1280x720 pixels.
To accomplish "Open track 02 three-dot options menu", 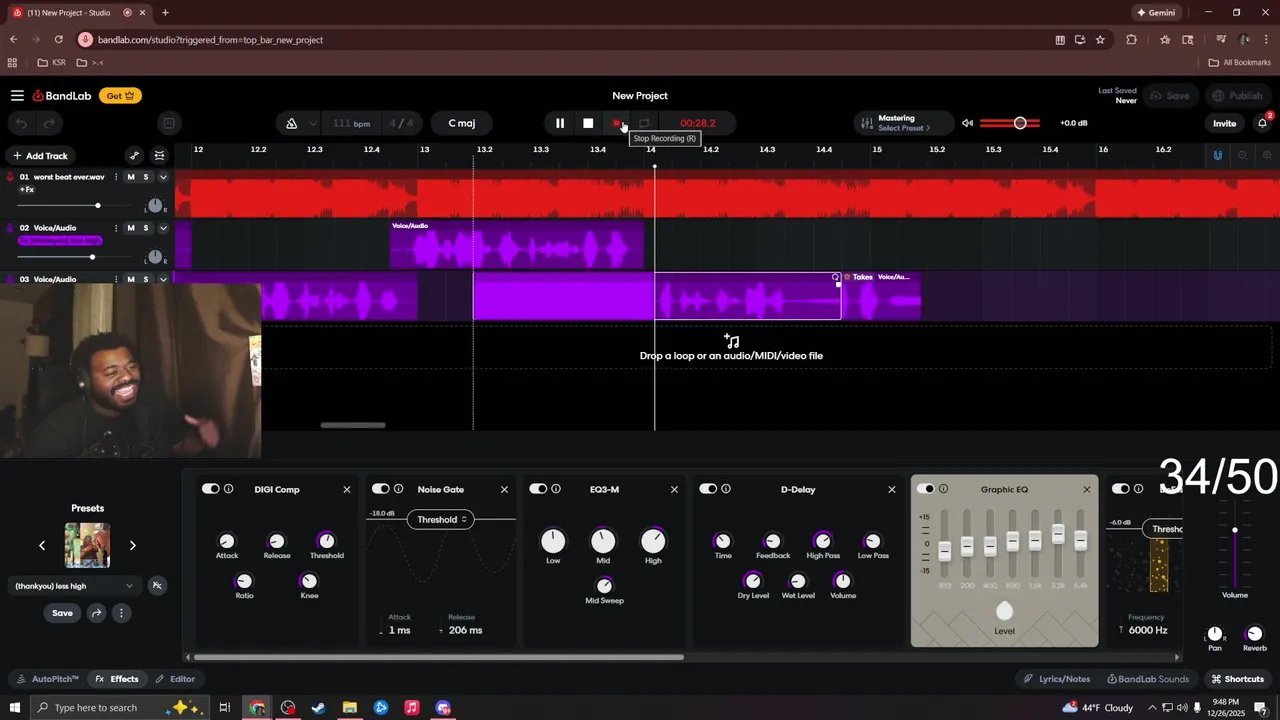I will click(x=116, y=228).
